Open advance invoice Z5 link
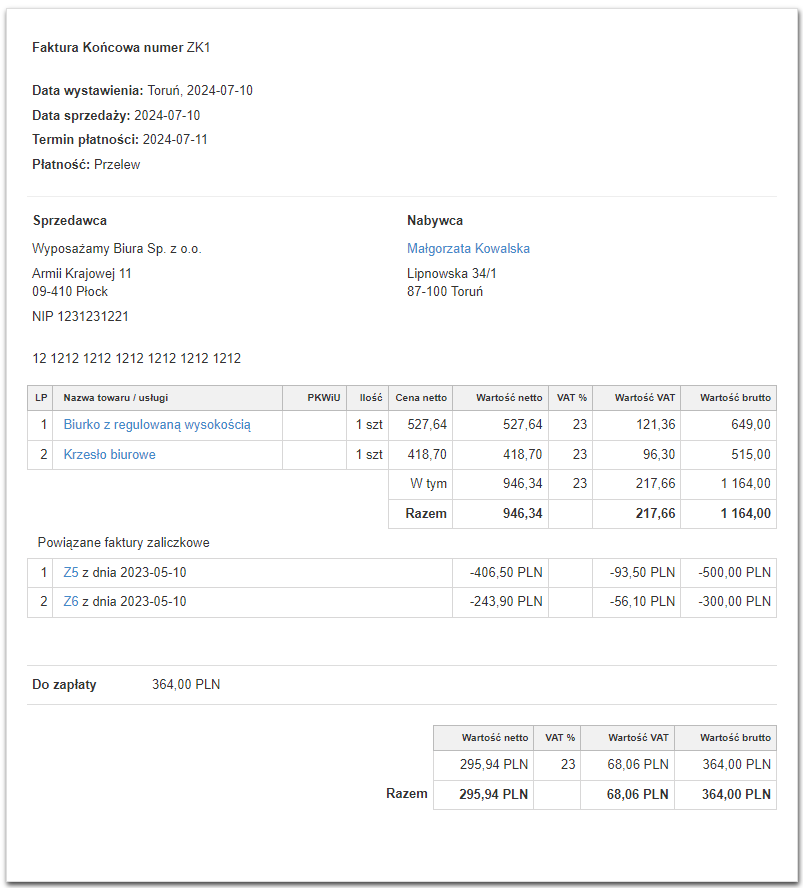803x888 pixels. point(71,573)
